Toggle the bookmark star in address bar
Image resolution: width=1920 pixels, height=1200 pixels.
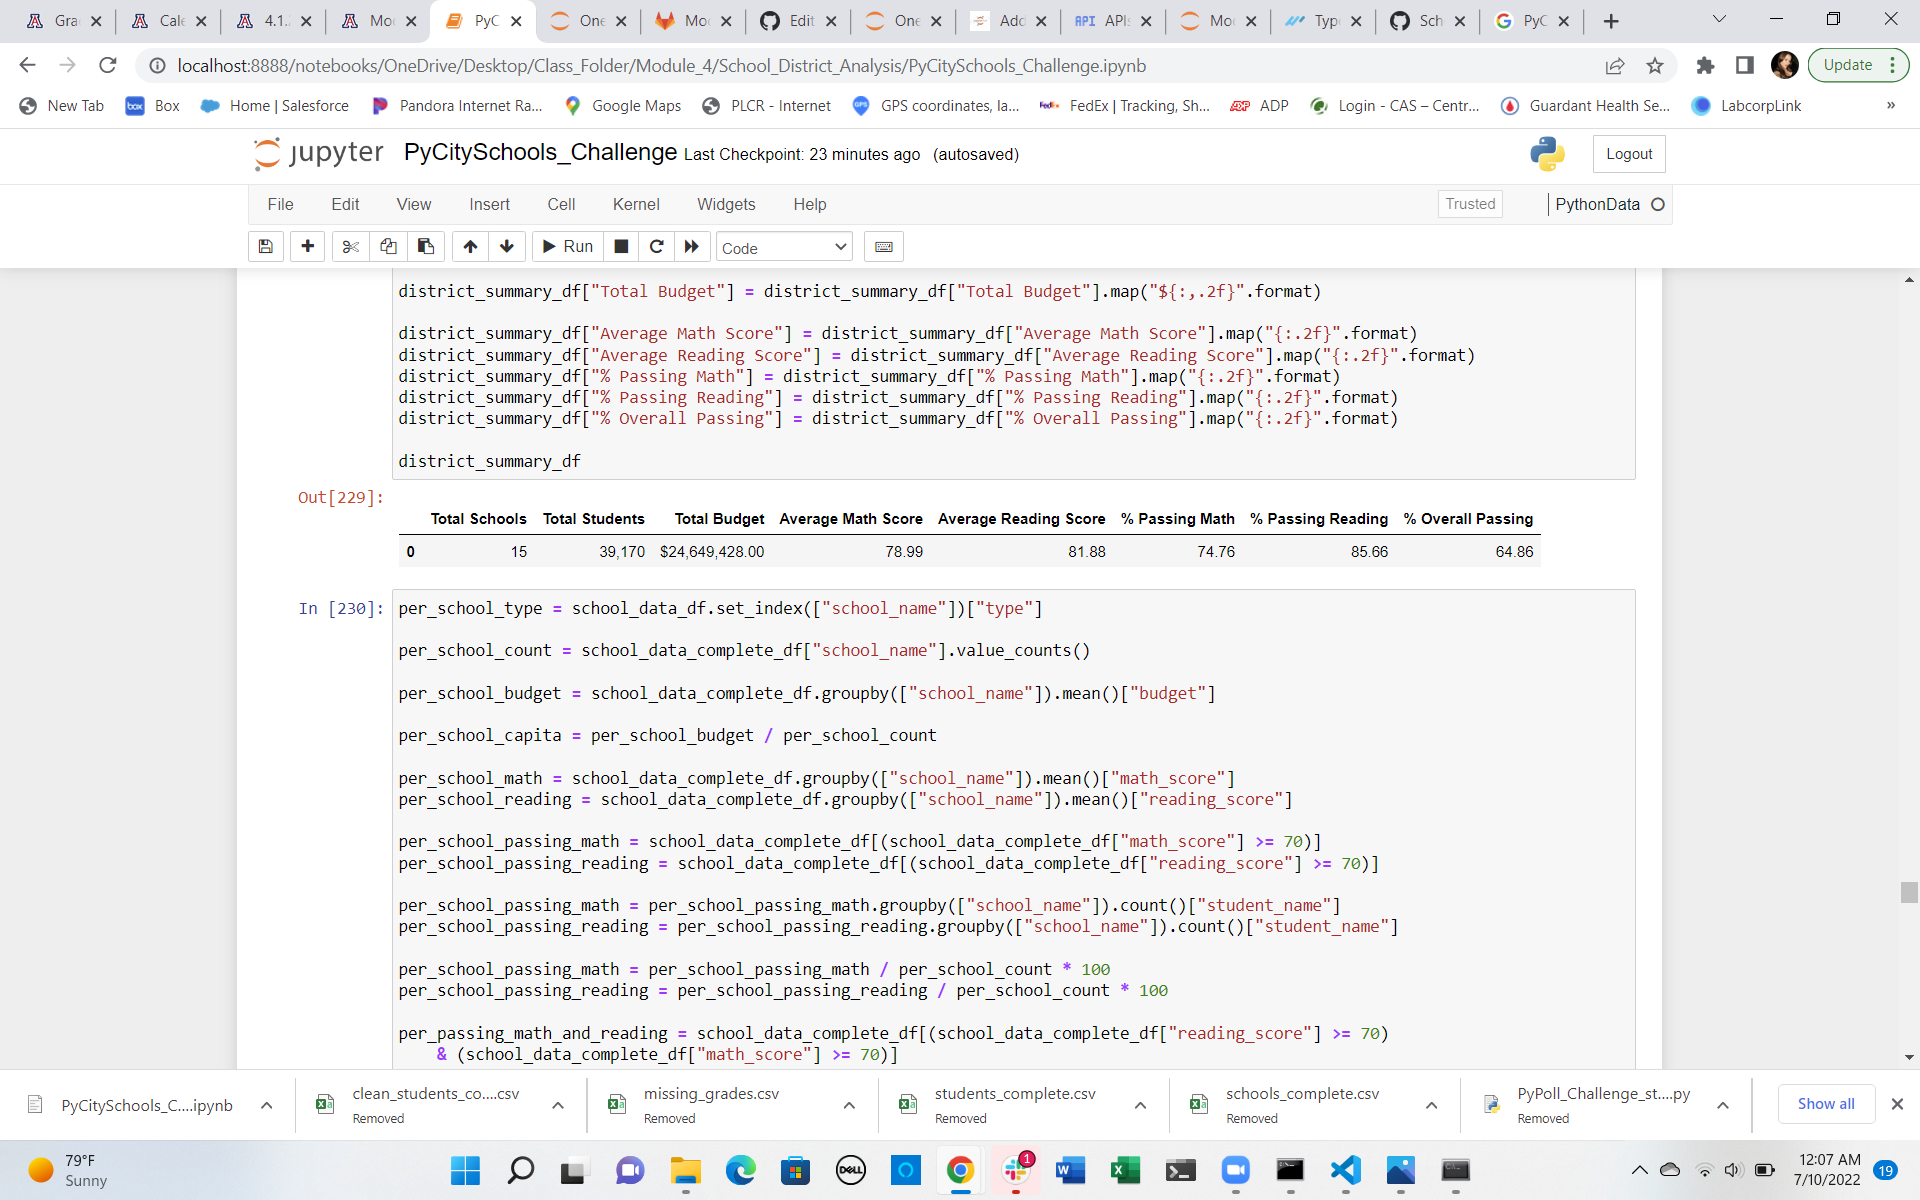click(x=1654, y=66)
